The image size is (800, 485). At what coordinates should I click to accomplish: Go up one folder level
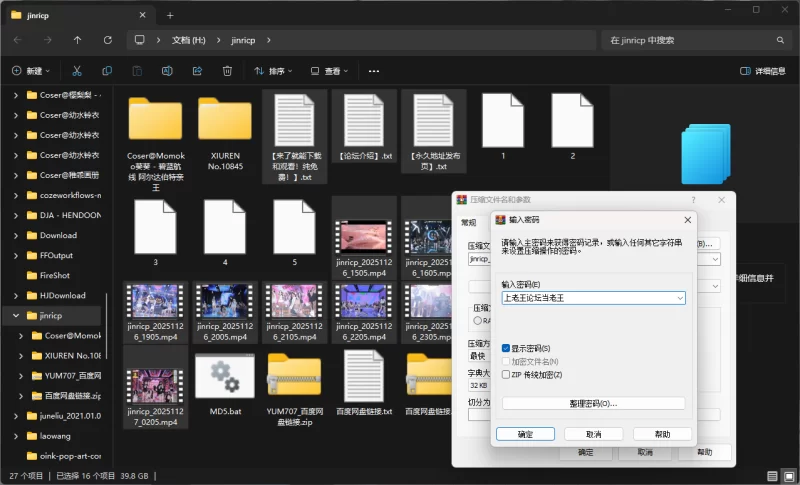coord(78,40)
